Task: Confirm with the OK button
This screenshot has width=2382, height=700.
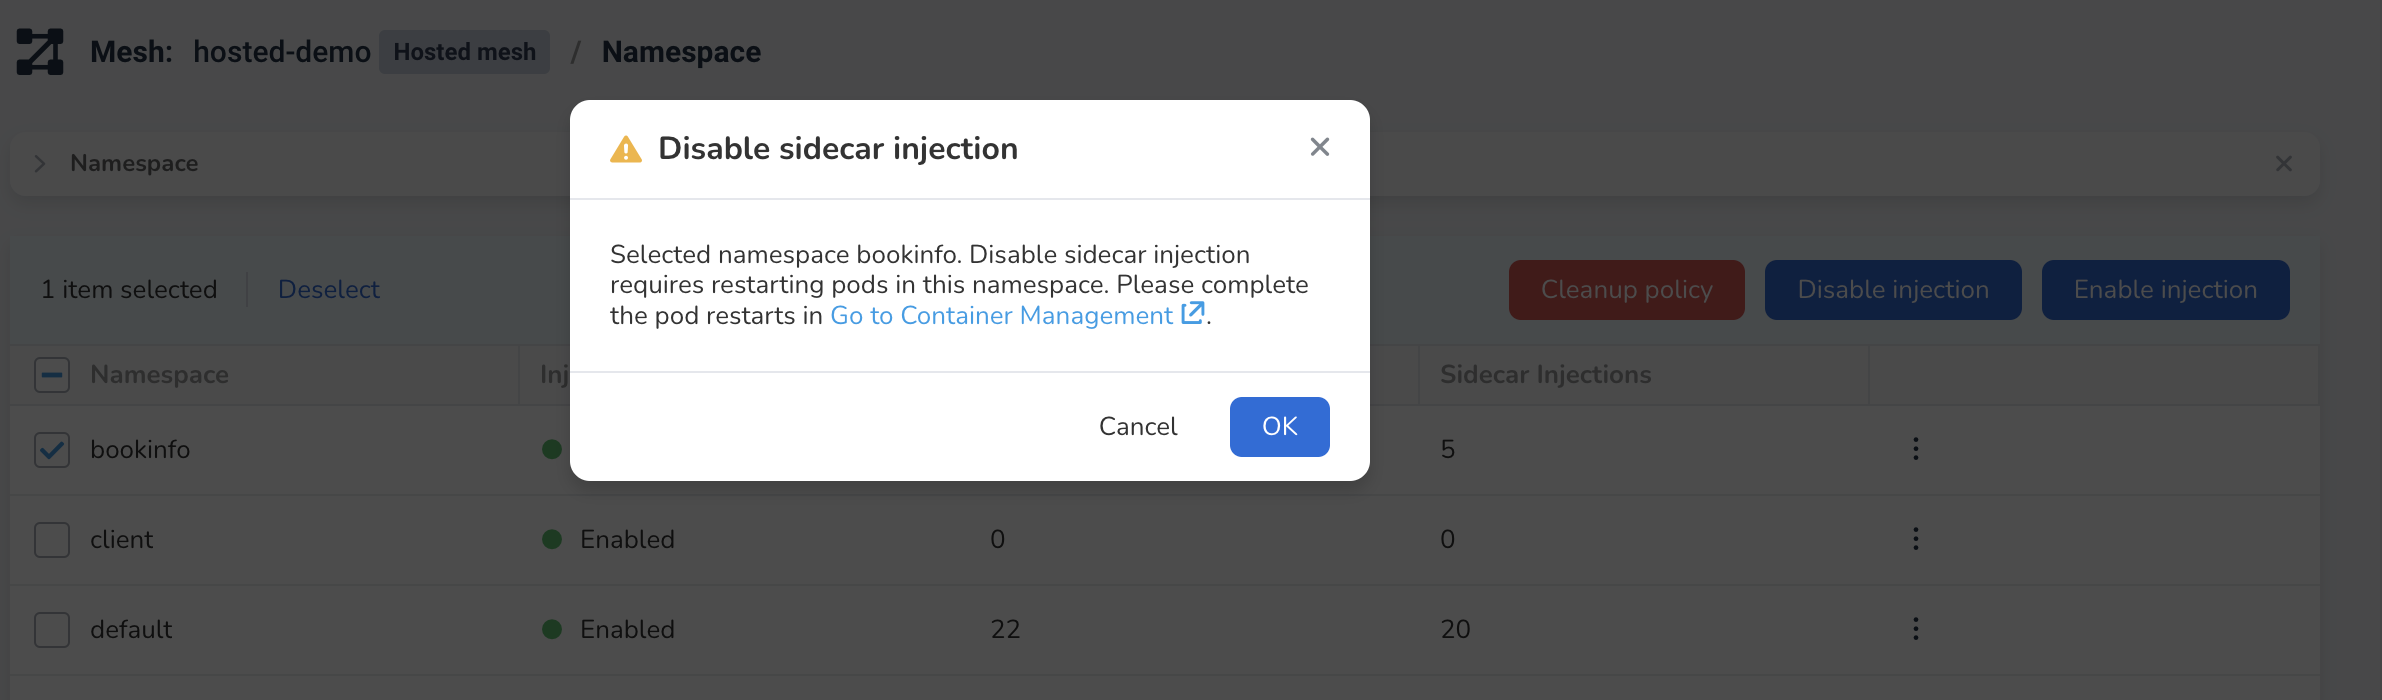Action: [x=1279, y=427]
